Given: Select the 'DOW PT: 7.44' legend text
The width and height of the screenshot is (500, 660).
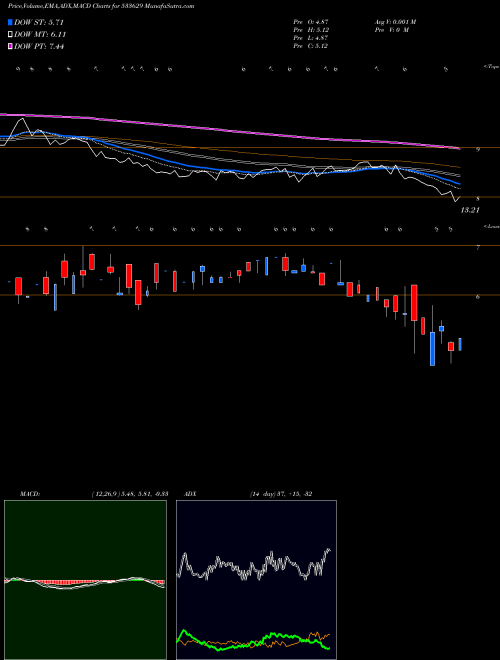Looking at the screenshot, I should (x=39, y=47).
